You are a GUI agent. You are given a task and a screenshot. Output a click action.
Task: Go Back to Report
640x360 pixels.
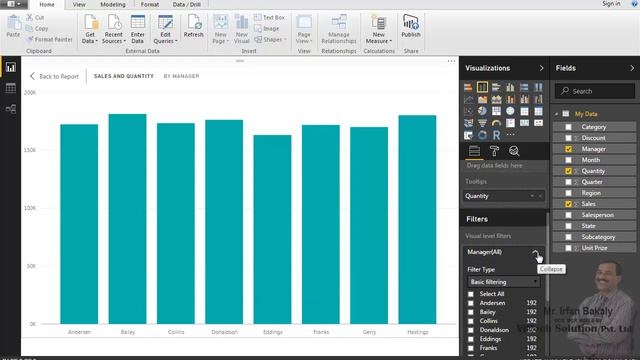pos(55,76)
